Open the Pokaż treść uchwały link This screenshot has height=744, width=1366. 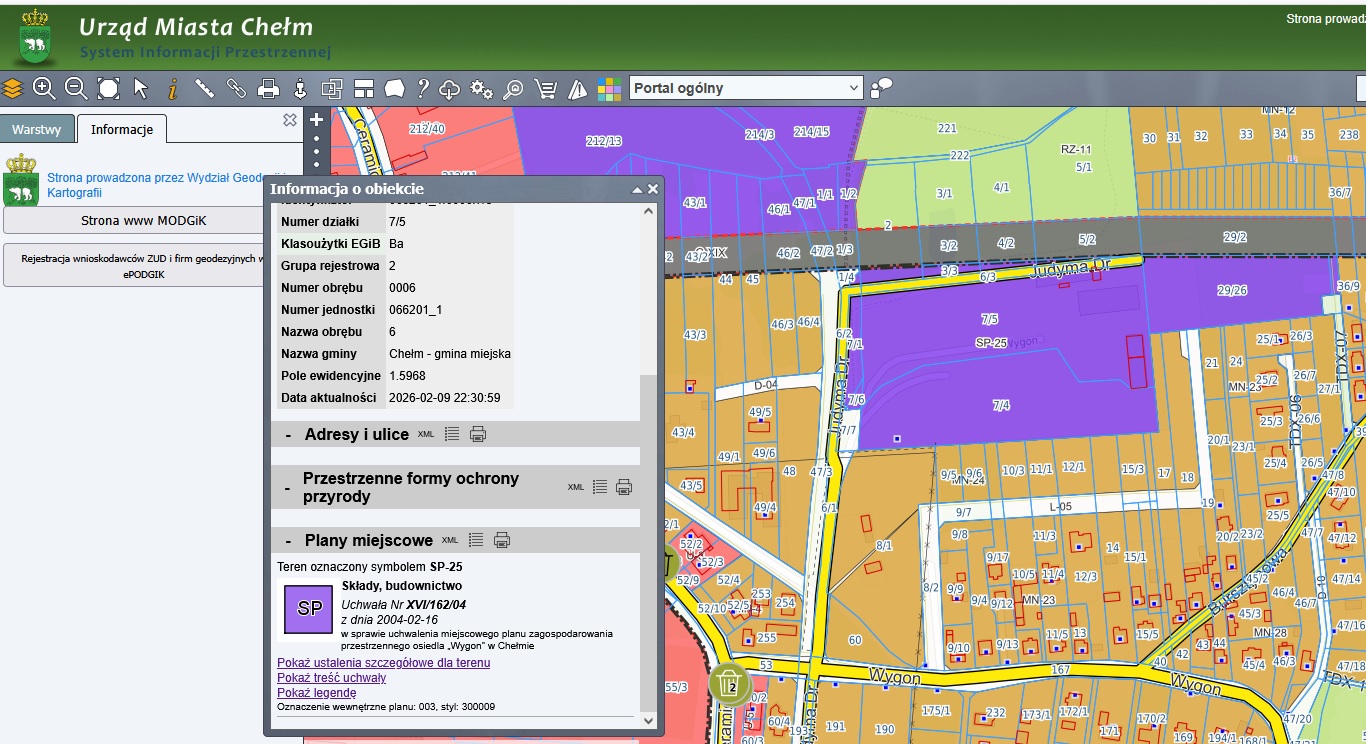coord(331,678)
